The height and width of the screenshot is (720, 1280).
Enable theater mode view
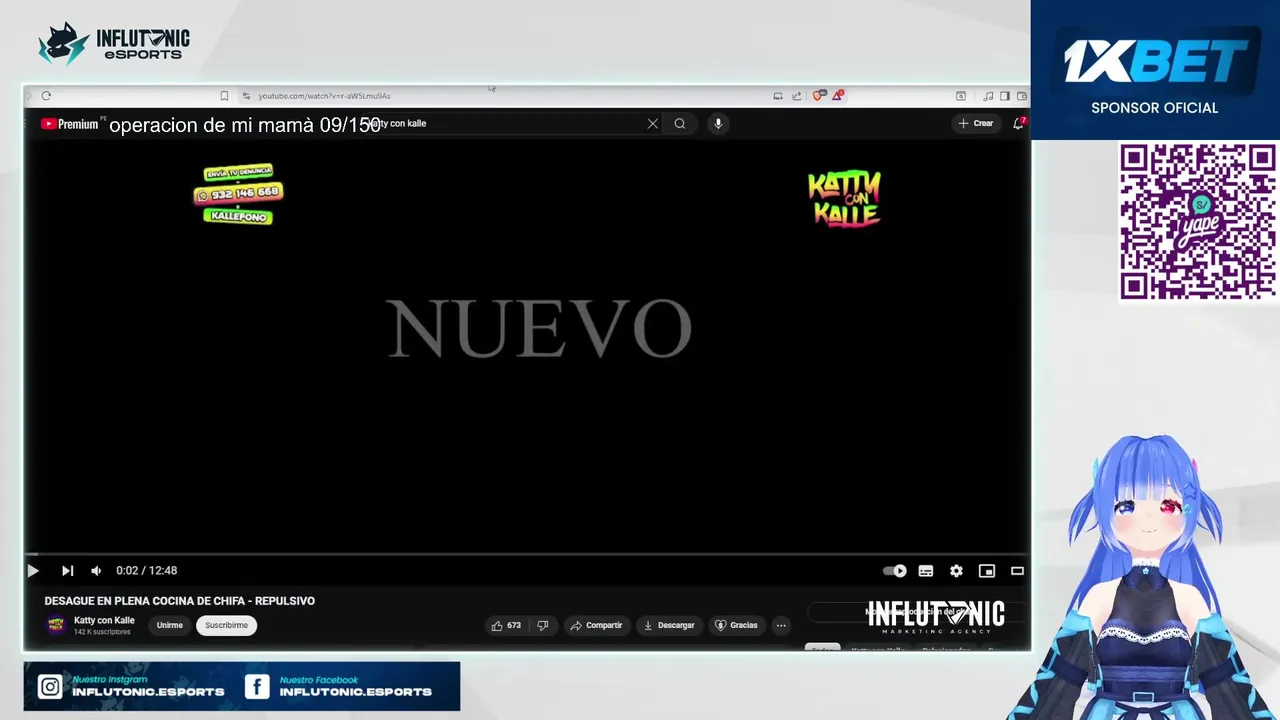click(1017, 571)
